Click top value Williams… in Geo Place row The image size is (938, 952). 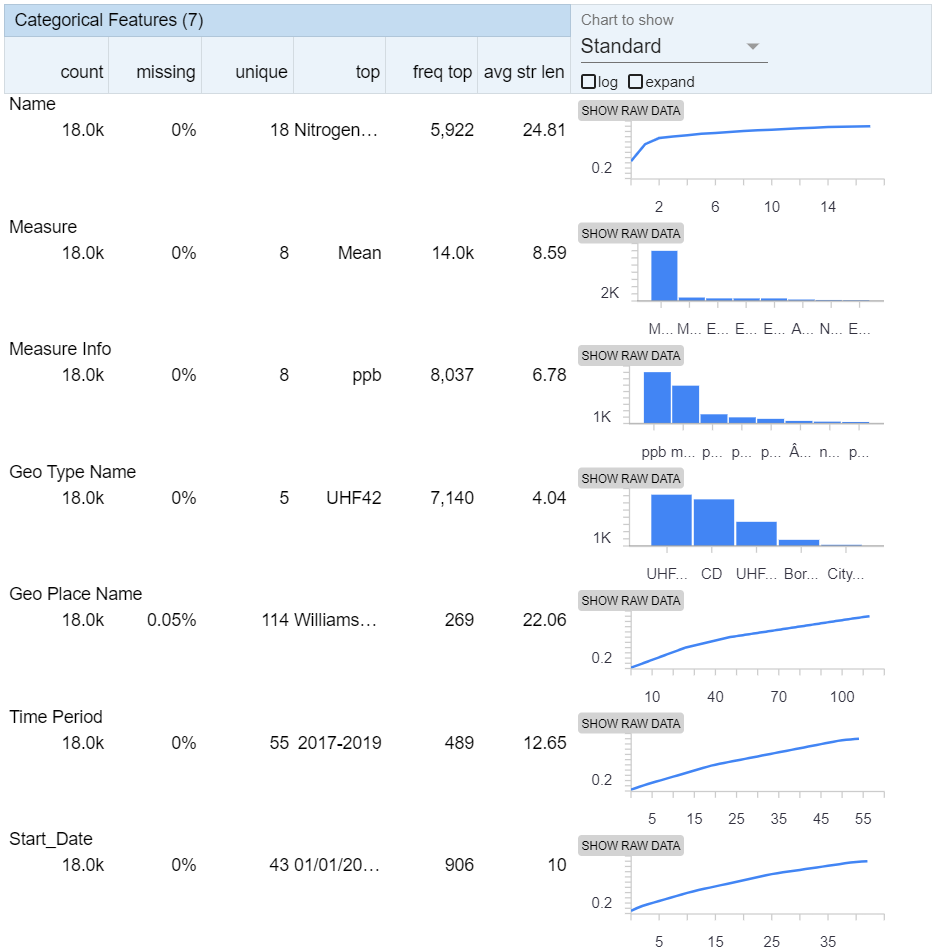click(335, 620)
